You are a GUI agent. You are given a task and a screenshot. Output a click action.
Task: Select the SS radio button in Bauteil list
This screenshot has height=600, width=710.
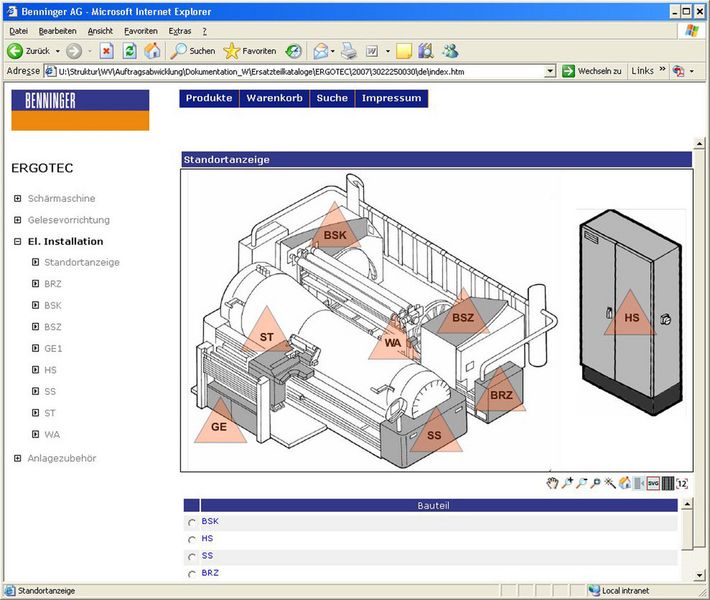[192, 557]
